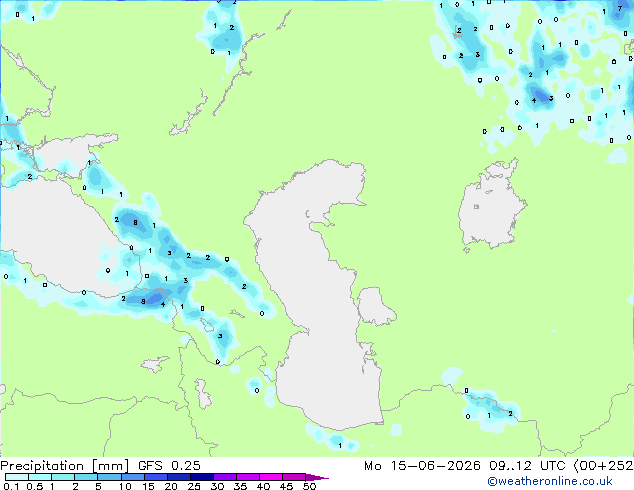Click the 40 to 45 mm magenta swatch
This screenshot has height=490, width=634.
point(271,477)
